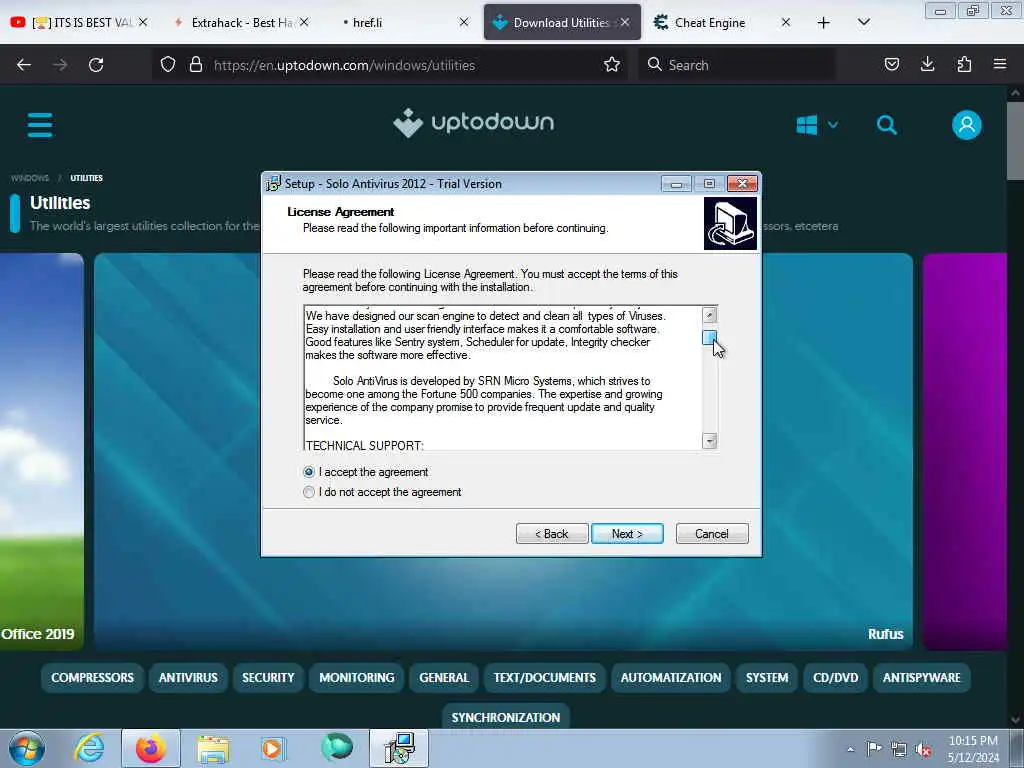Click the WINDOWS breadcrumb link

(30, 178)
